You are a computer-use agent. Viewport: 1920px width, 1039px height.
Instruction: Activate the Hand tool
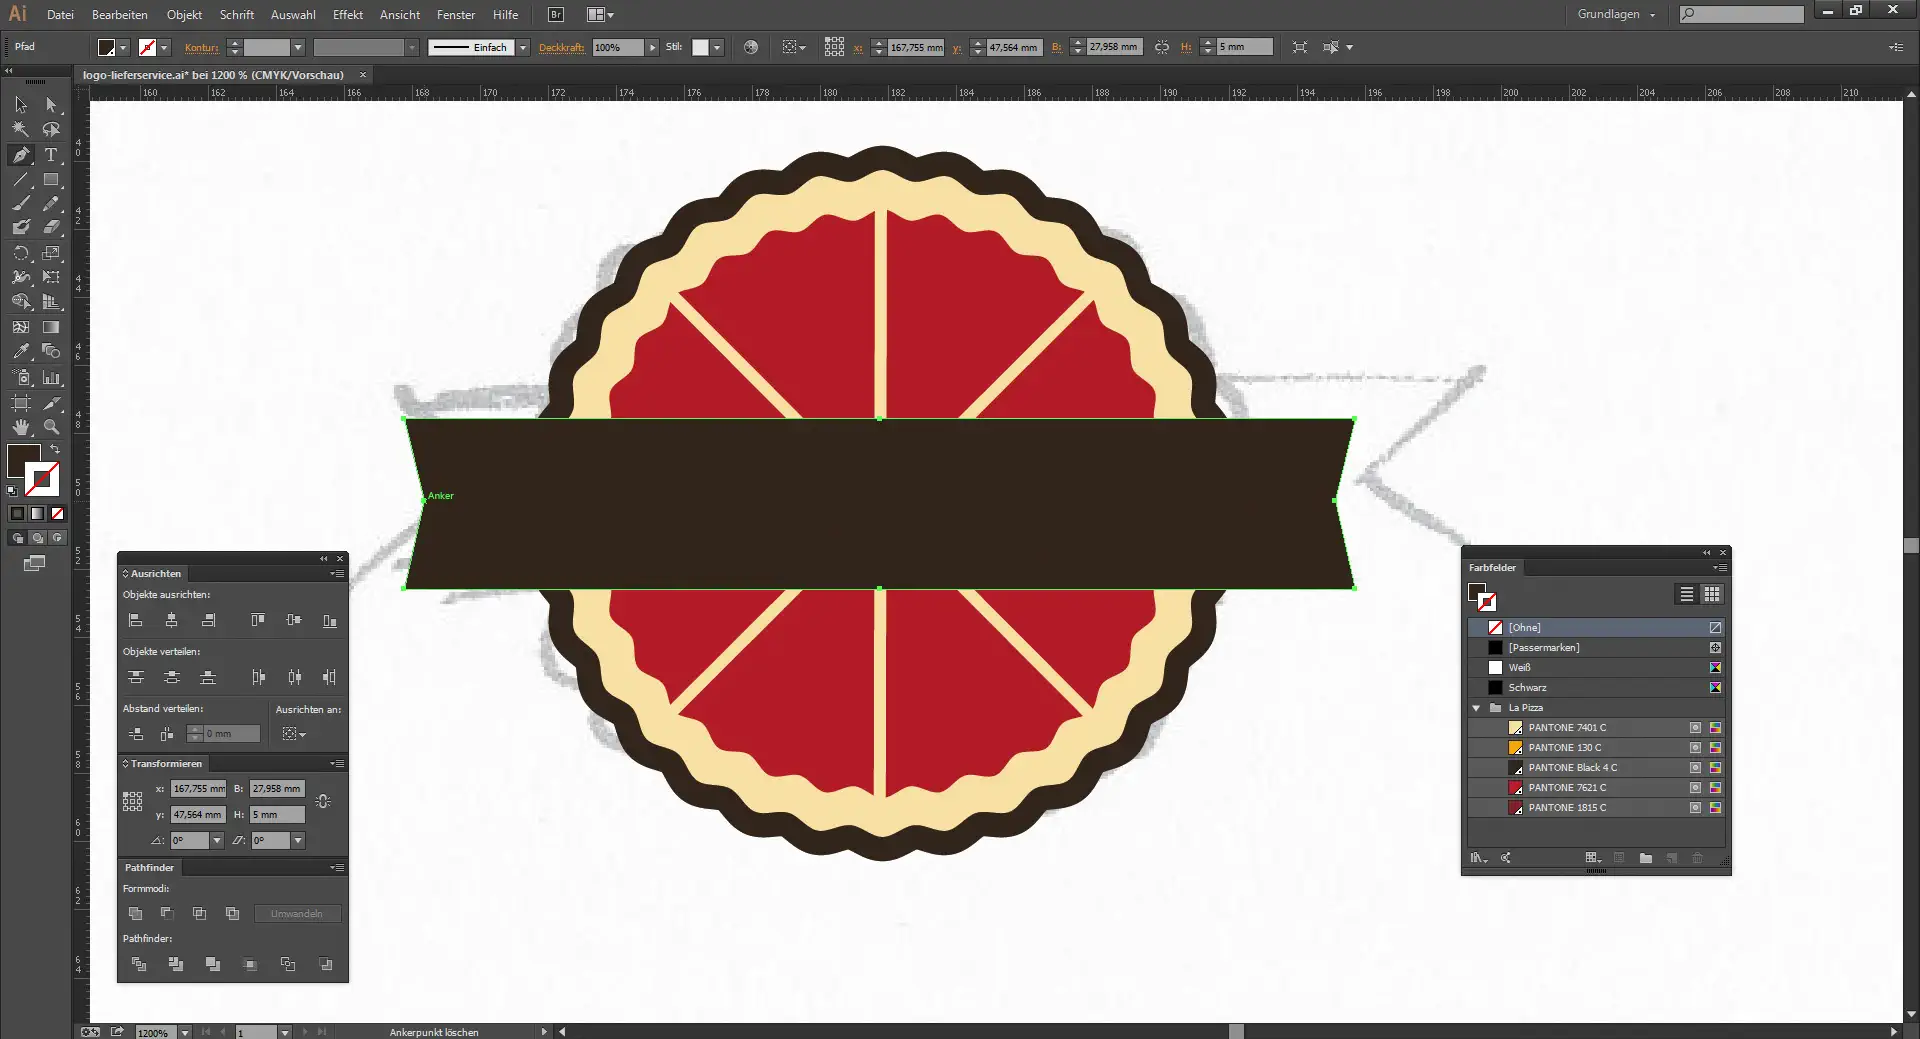pos(20,426)
